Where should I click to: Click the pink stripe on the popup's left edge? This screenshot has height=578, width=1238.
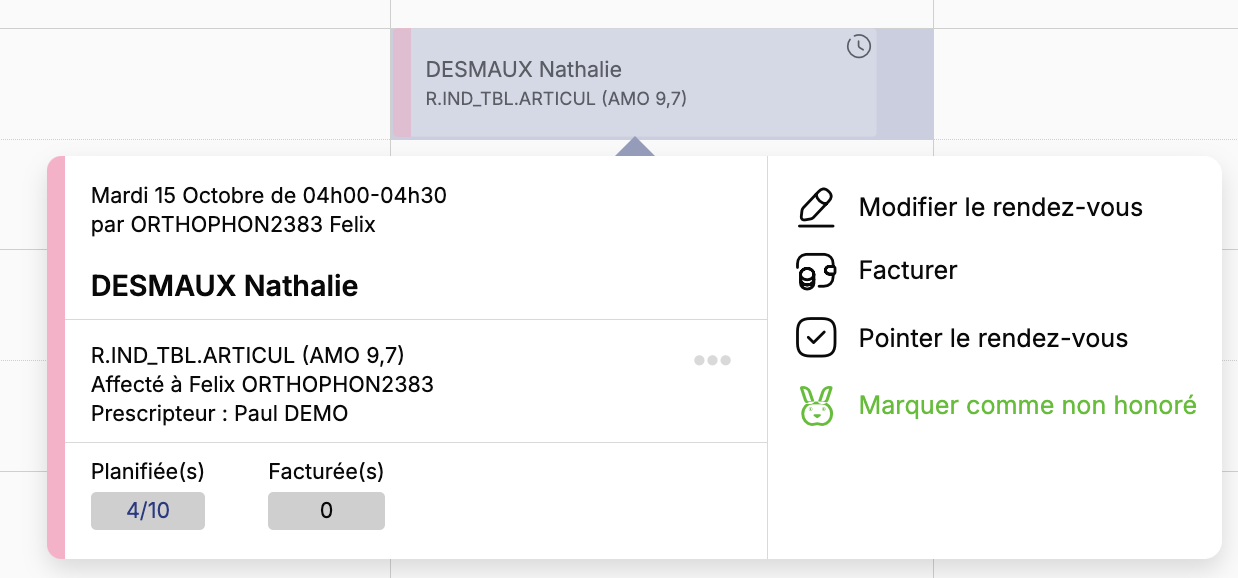[x=56, y=357]
